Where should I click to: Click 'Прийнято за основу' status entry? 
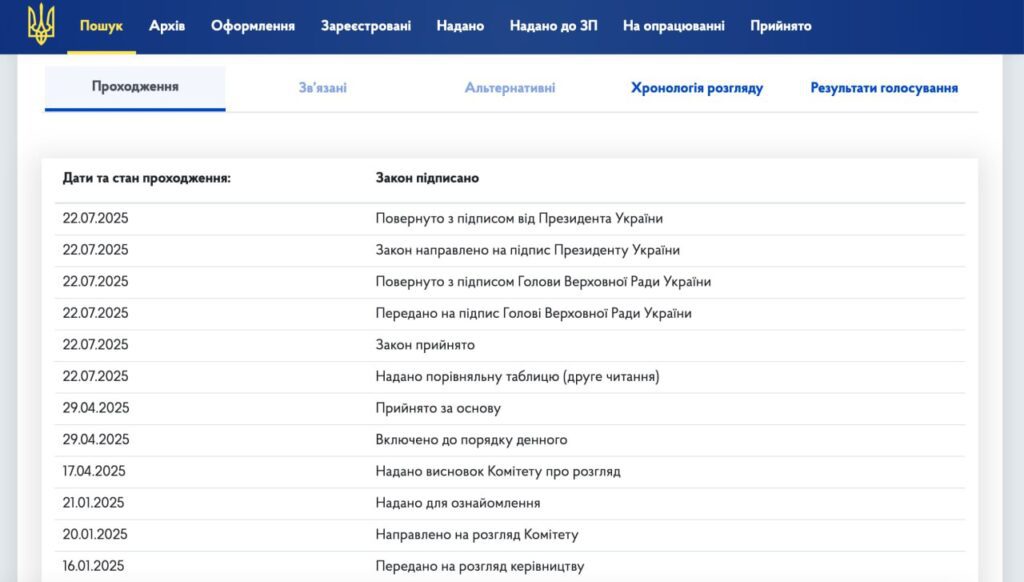coord(438,408)
